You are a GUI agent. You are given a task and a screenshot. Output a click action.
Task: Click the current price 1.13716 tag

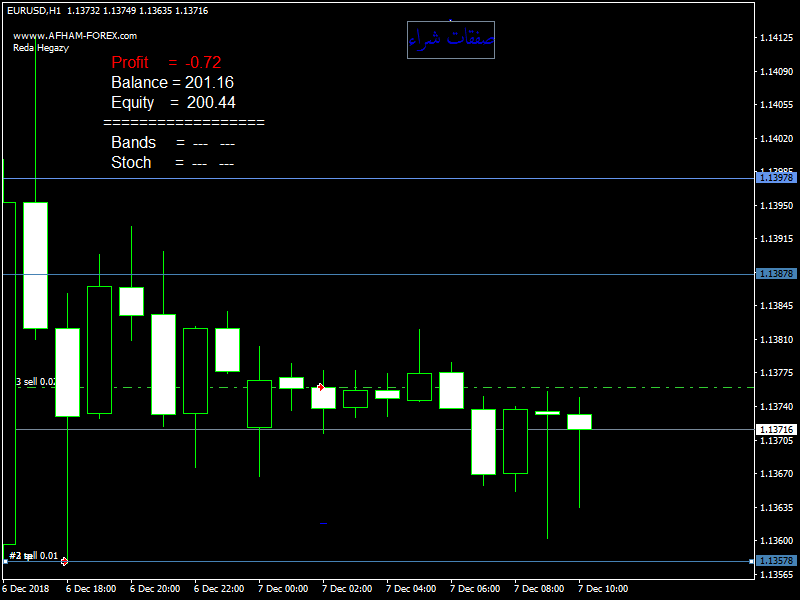click(775, 429)
